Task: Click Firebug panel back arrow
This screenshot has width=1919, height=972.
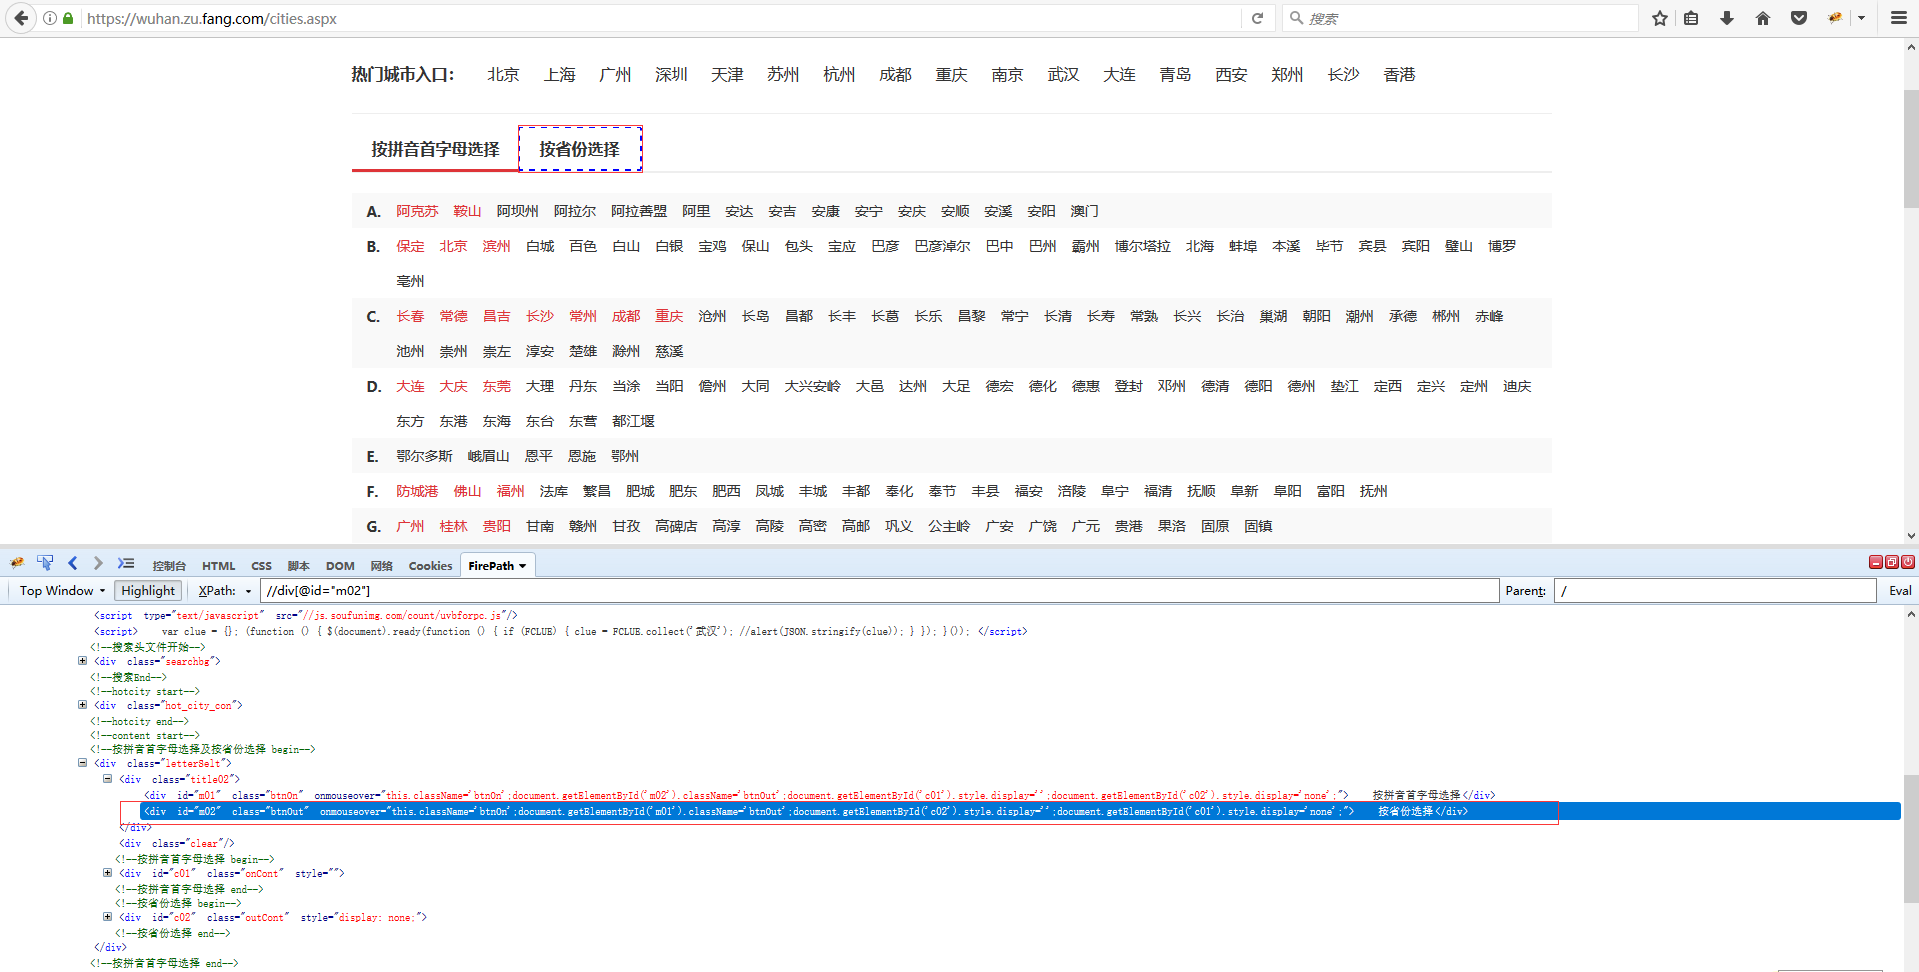Action: click(72, 563)
